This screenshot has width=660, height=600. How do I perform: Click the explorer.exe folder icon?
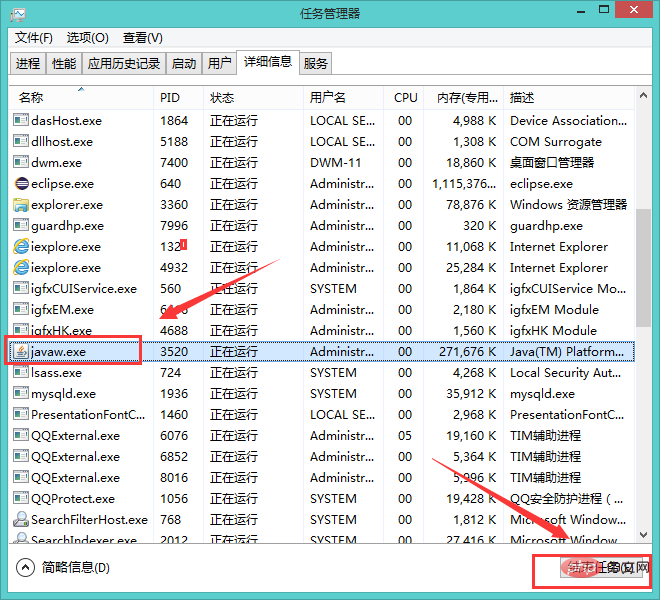click(21, 204)
